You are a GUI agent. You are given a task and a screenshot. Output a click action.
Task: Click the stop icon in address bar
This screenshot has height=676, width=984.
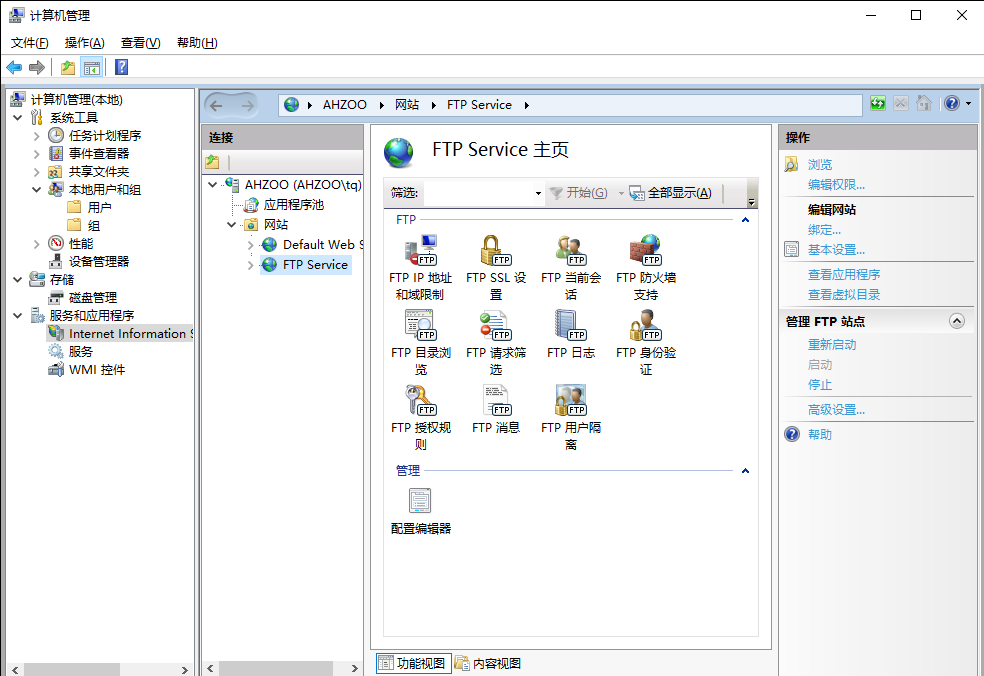(901, 103)
